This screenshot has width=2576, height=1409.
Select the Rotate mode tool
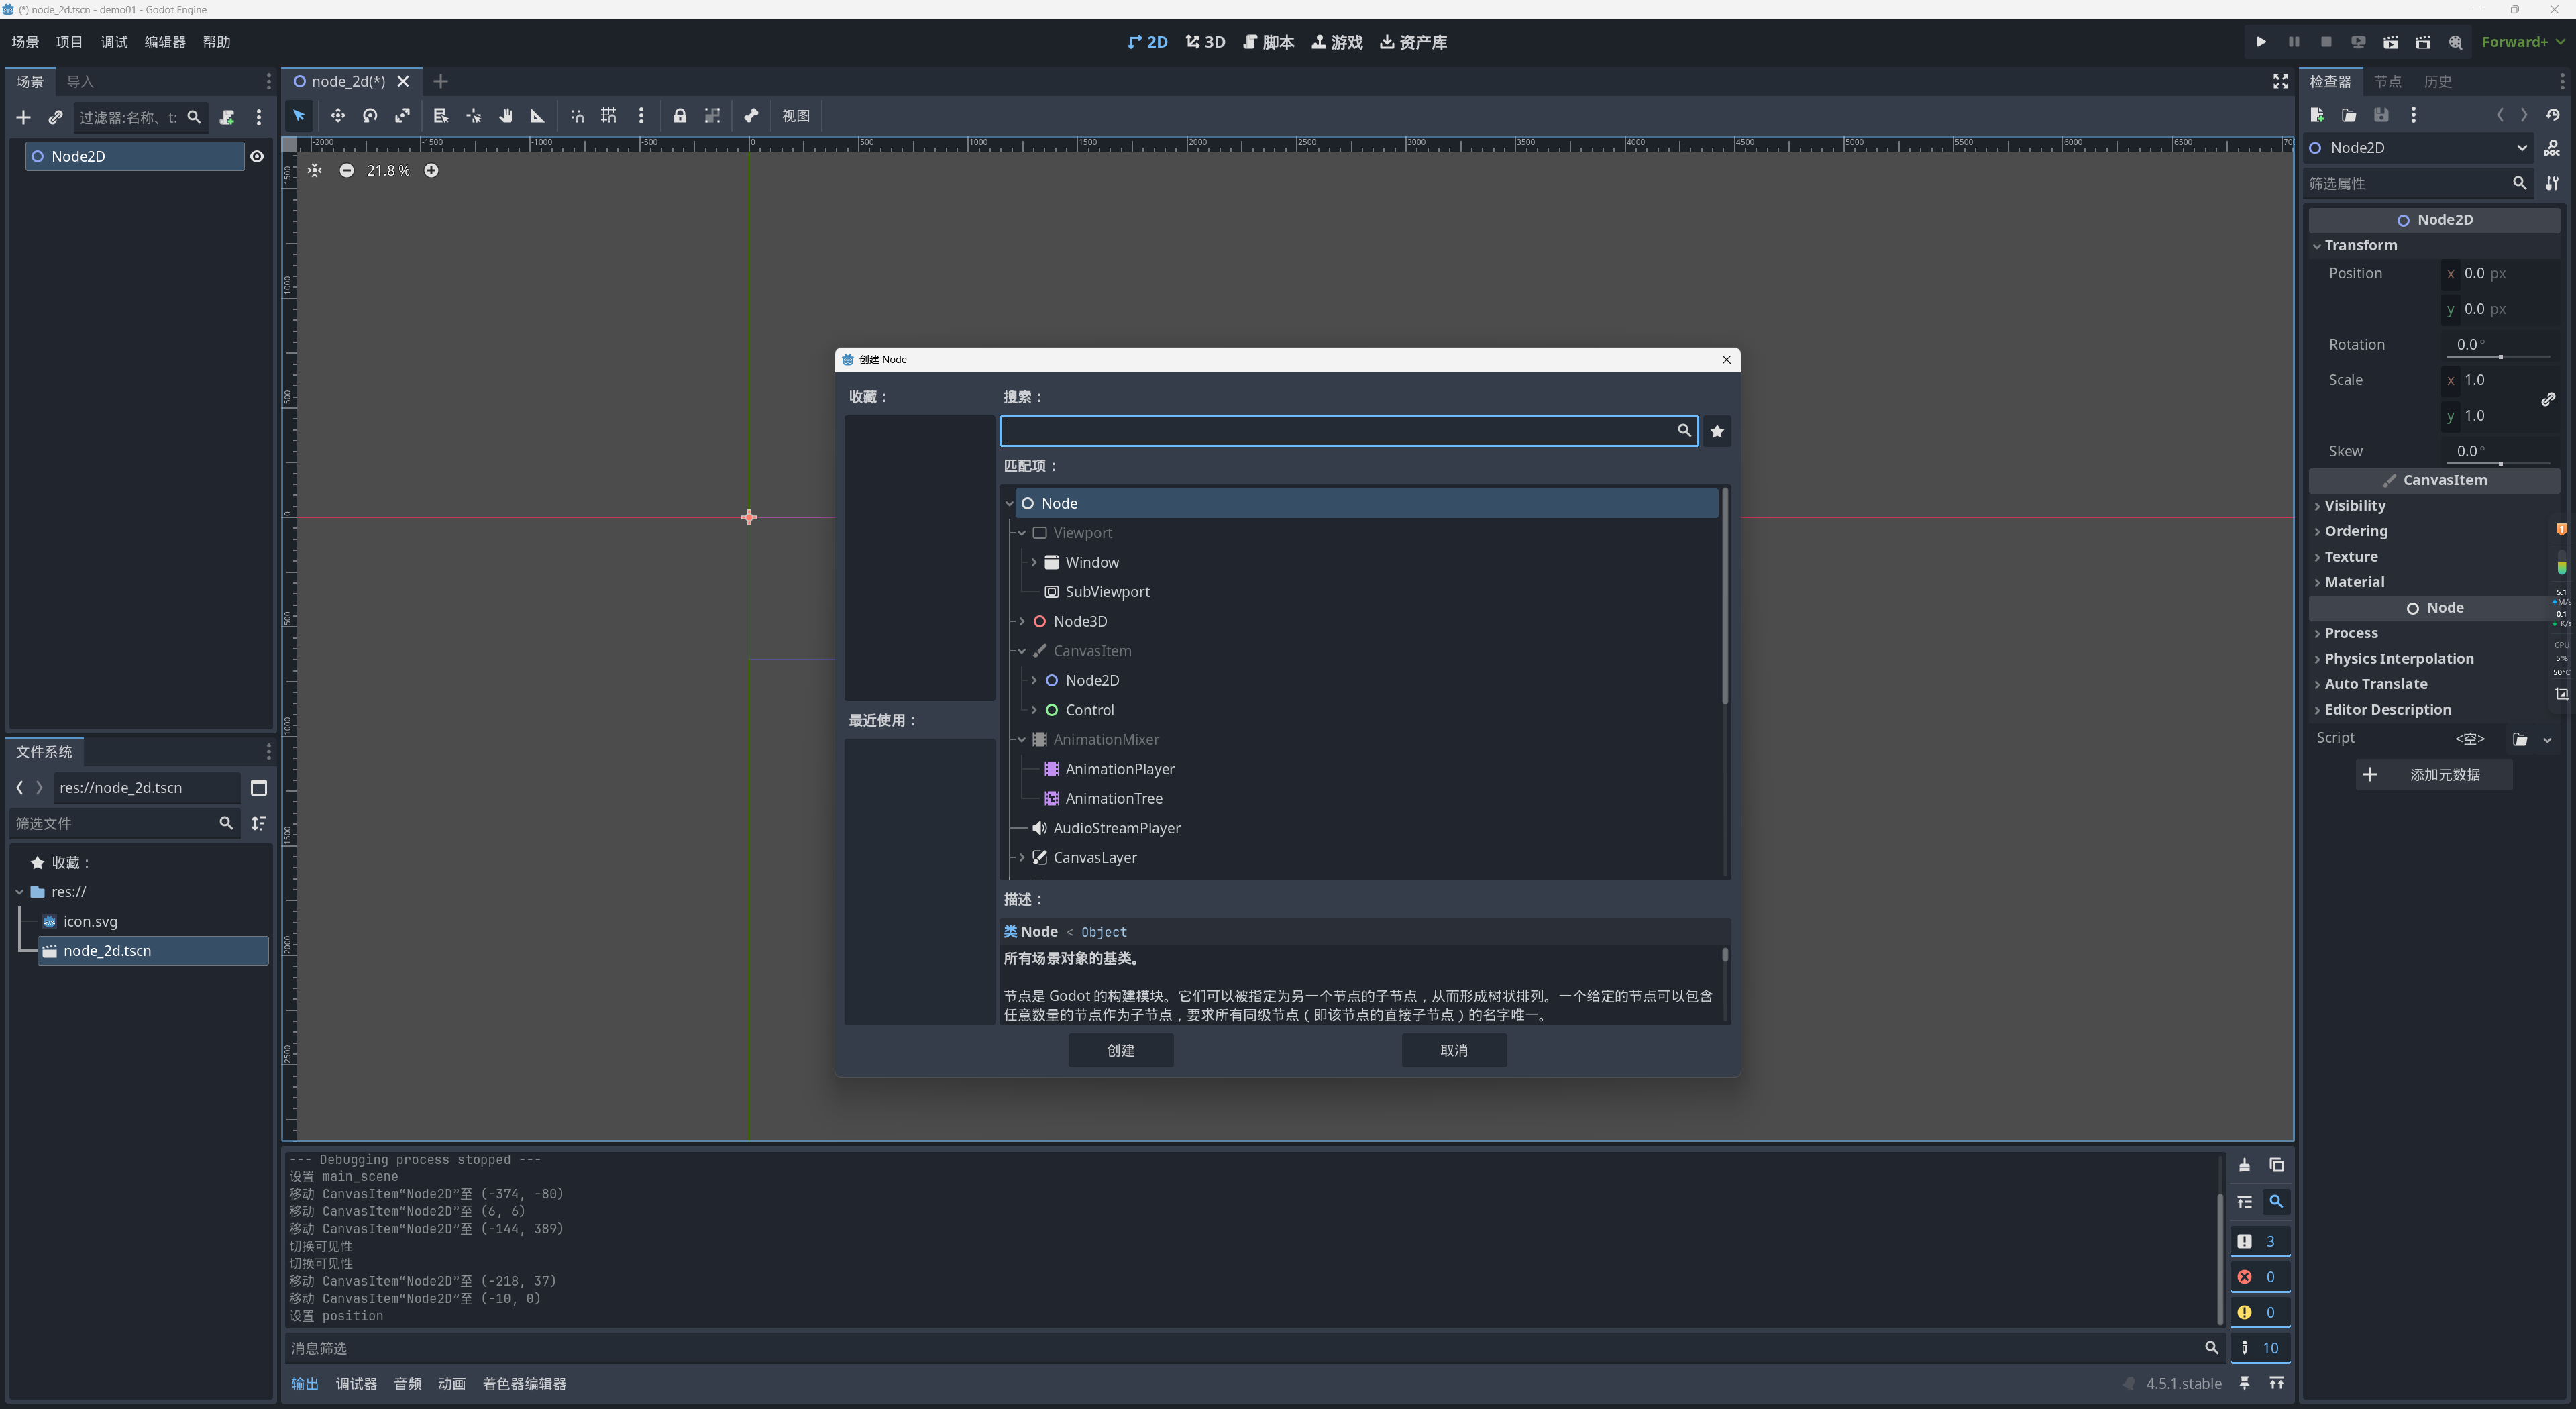coord(370,116)
